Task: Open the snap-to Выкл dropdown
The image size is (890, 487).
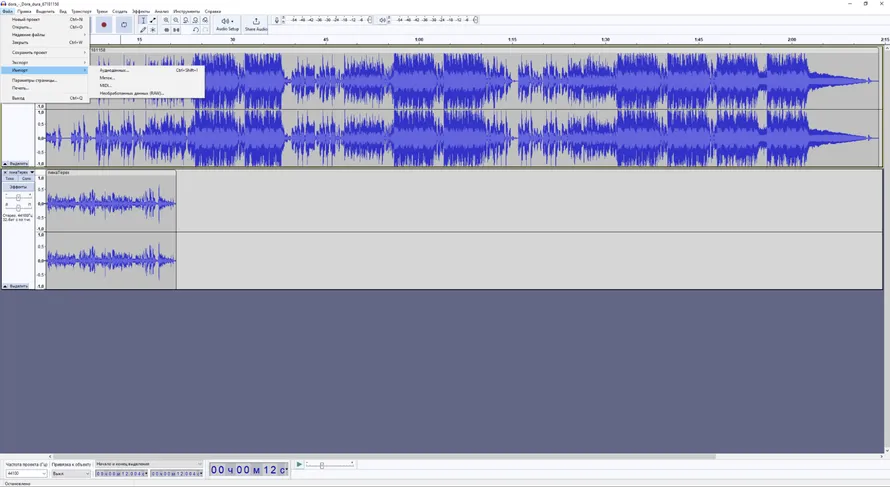Action: tap(71, 473)
